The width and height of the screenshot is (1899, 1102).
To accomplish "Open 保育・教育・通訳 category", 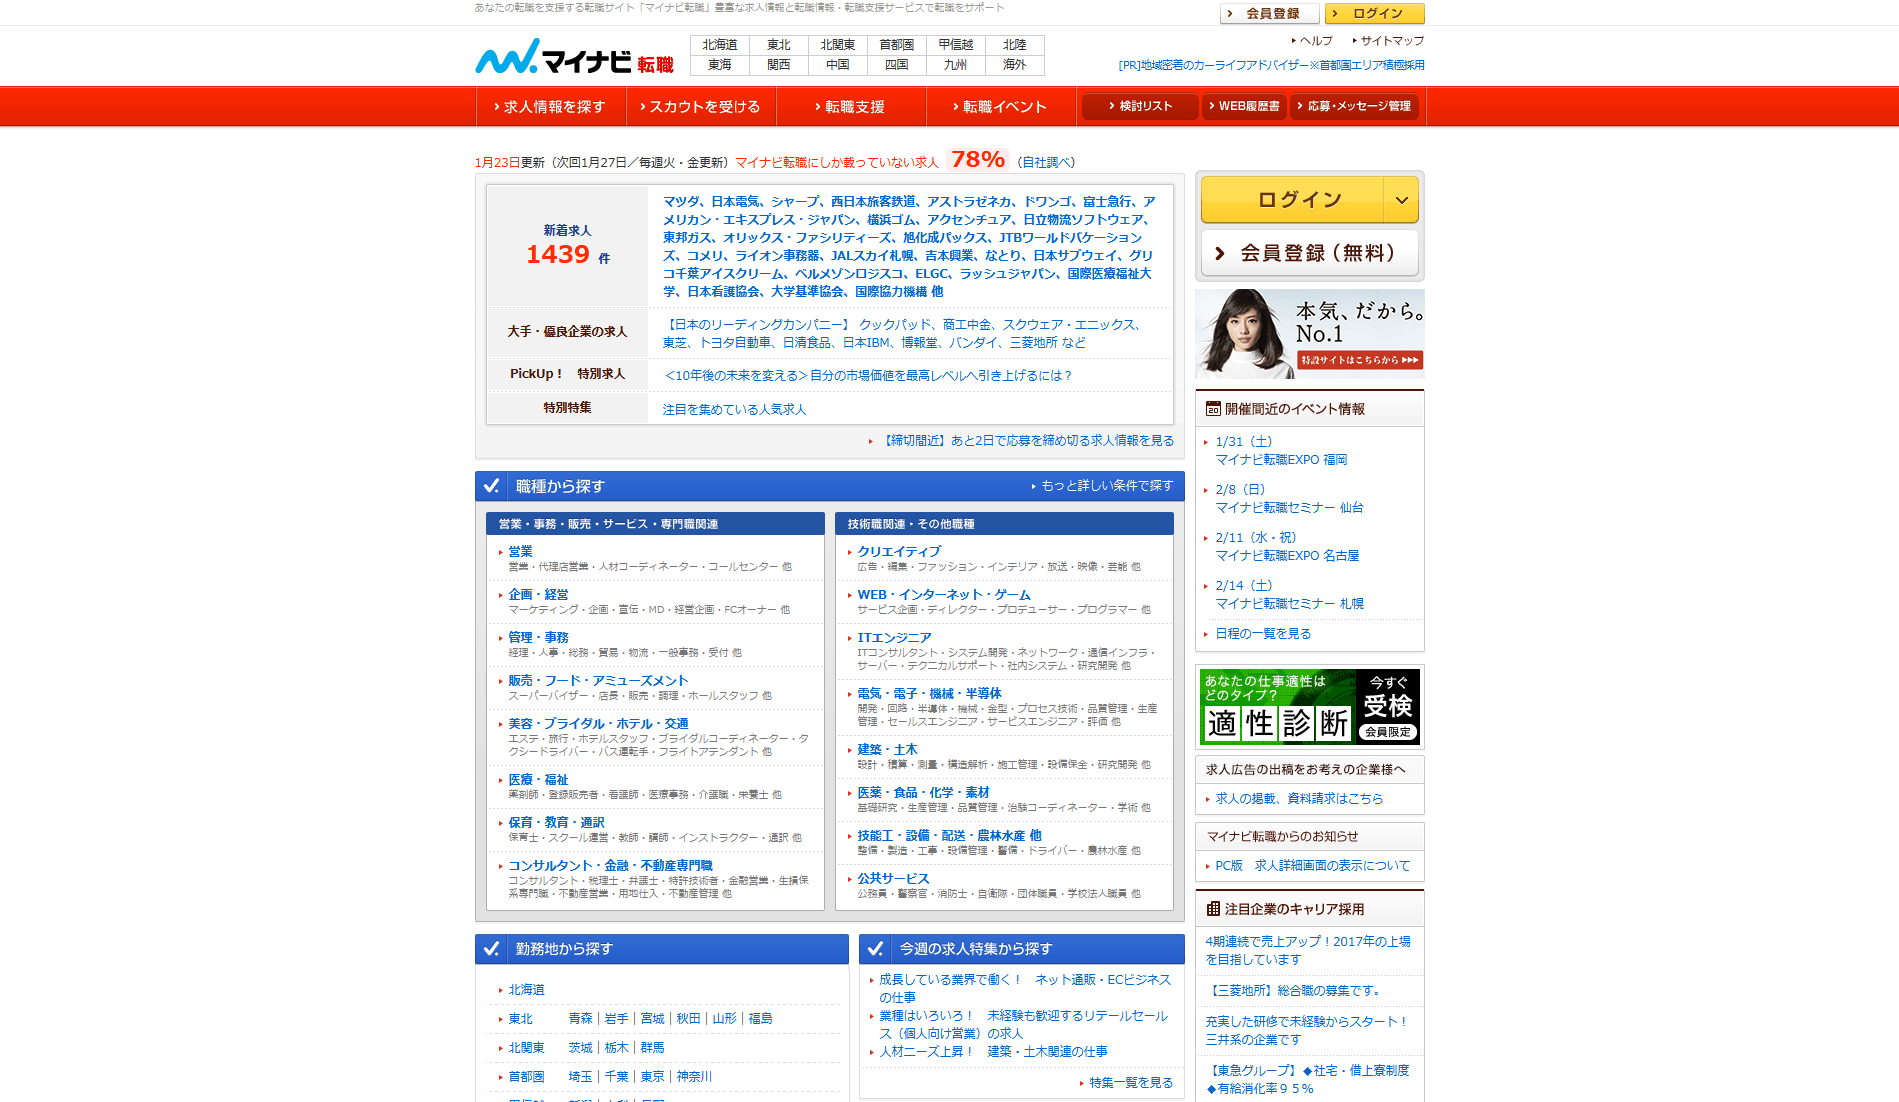I will coord(556,823).
